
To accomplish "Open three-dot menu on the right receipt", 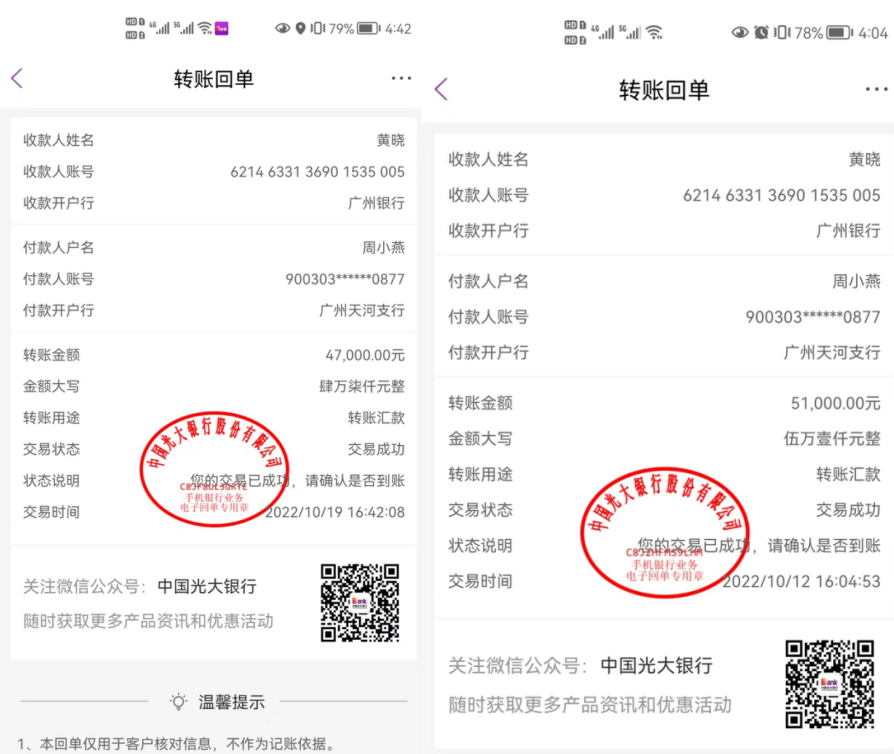I will [x=876, y=90].
